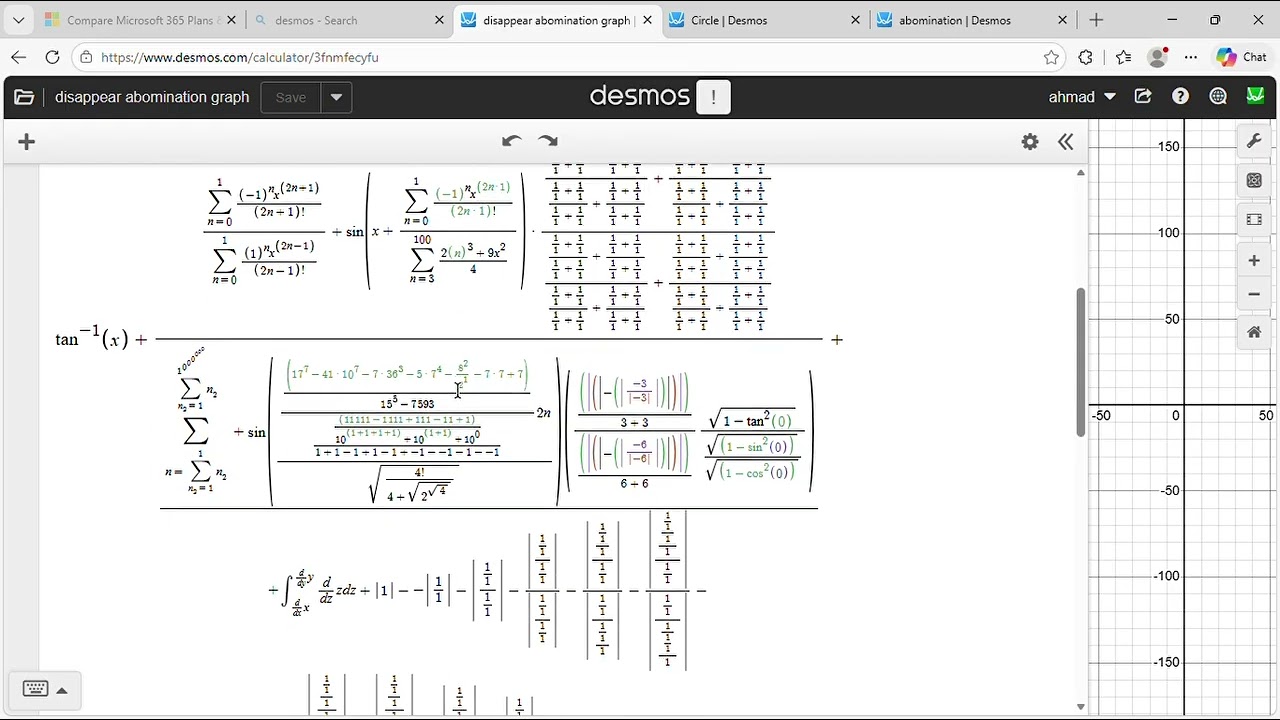Viewport: 1280px width, 720px height.
Task: Reset graph to default home view
Action: click(x=1254, y=333)
